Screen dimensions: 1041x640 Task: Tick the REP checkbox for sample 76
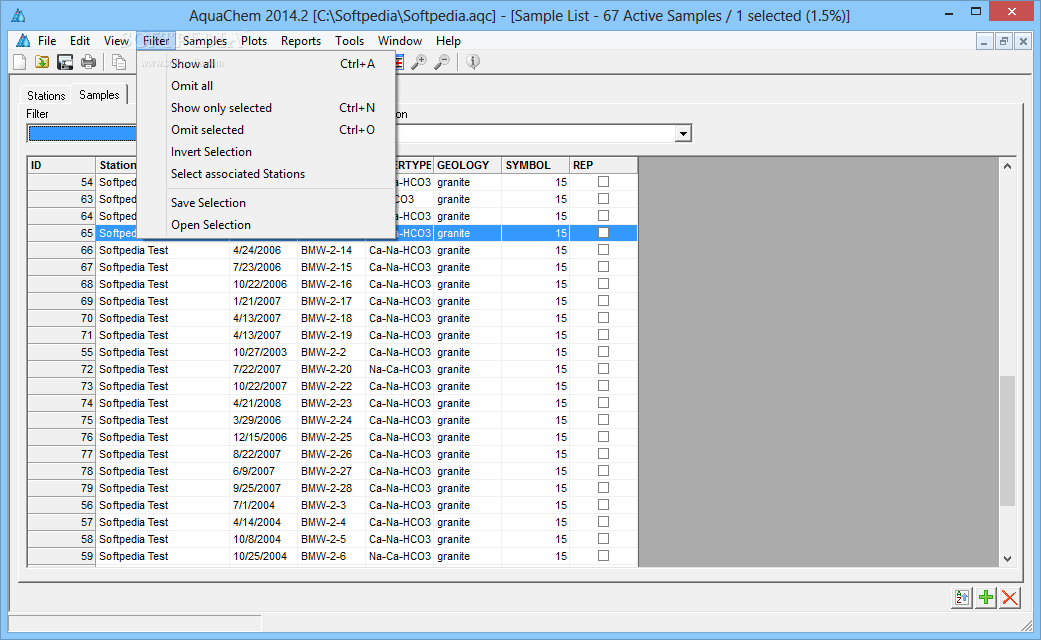point(603,437)
